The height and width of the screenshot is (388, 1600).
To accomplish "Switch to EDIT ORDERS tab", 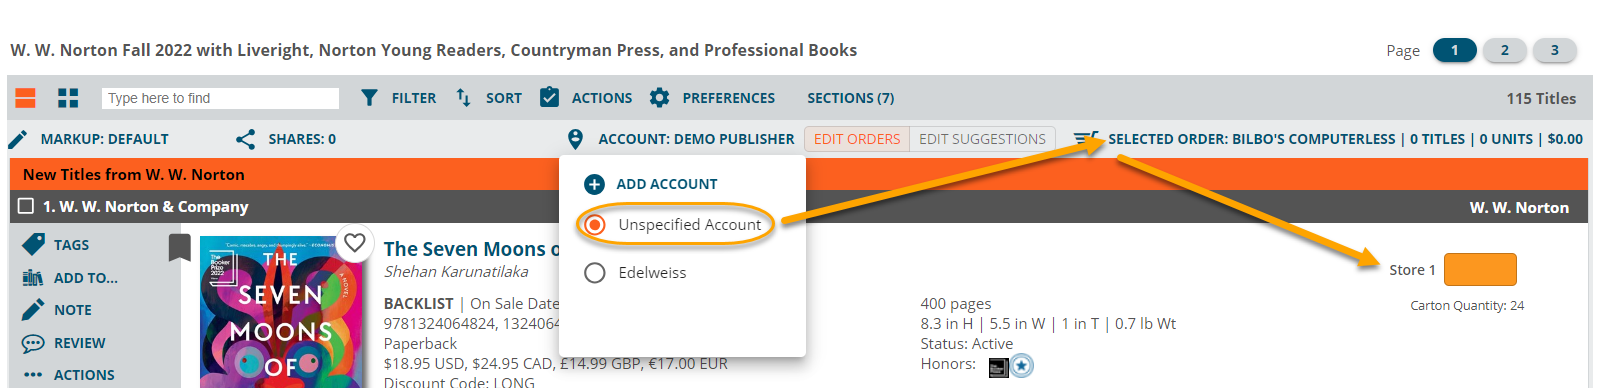I will 857,139.
